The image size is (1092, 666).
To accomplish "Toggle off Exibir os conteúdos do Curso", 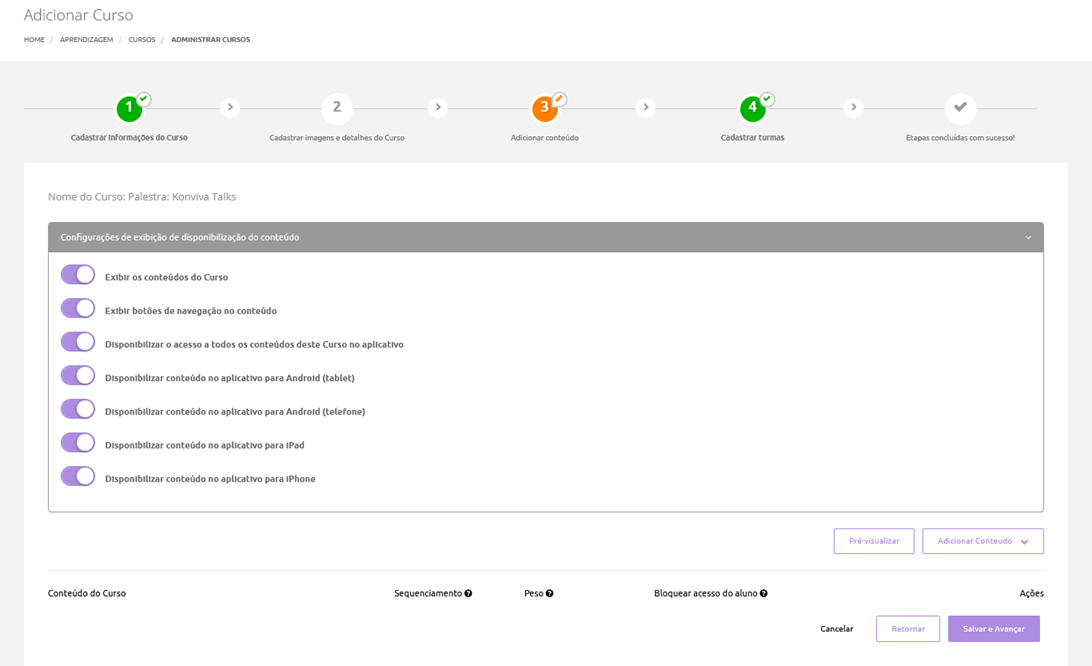I will pos(78,275).
